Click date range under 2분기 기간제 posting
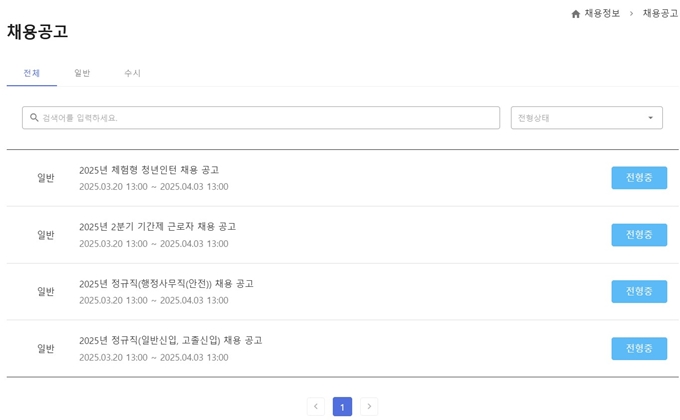Image resolution: width=680 pixels, height=420 pixels. (154, 244)
